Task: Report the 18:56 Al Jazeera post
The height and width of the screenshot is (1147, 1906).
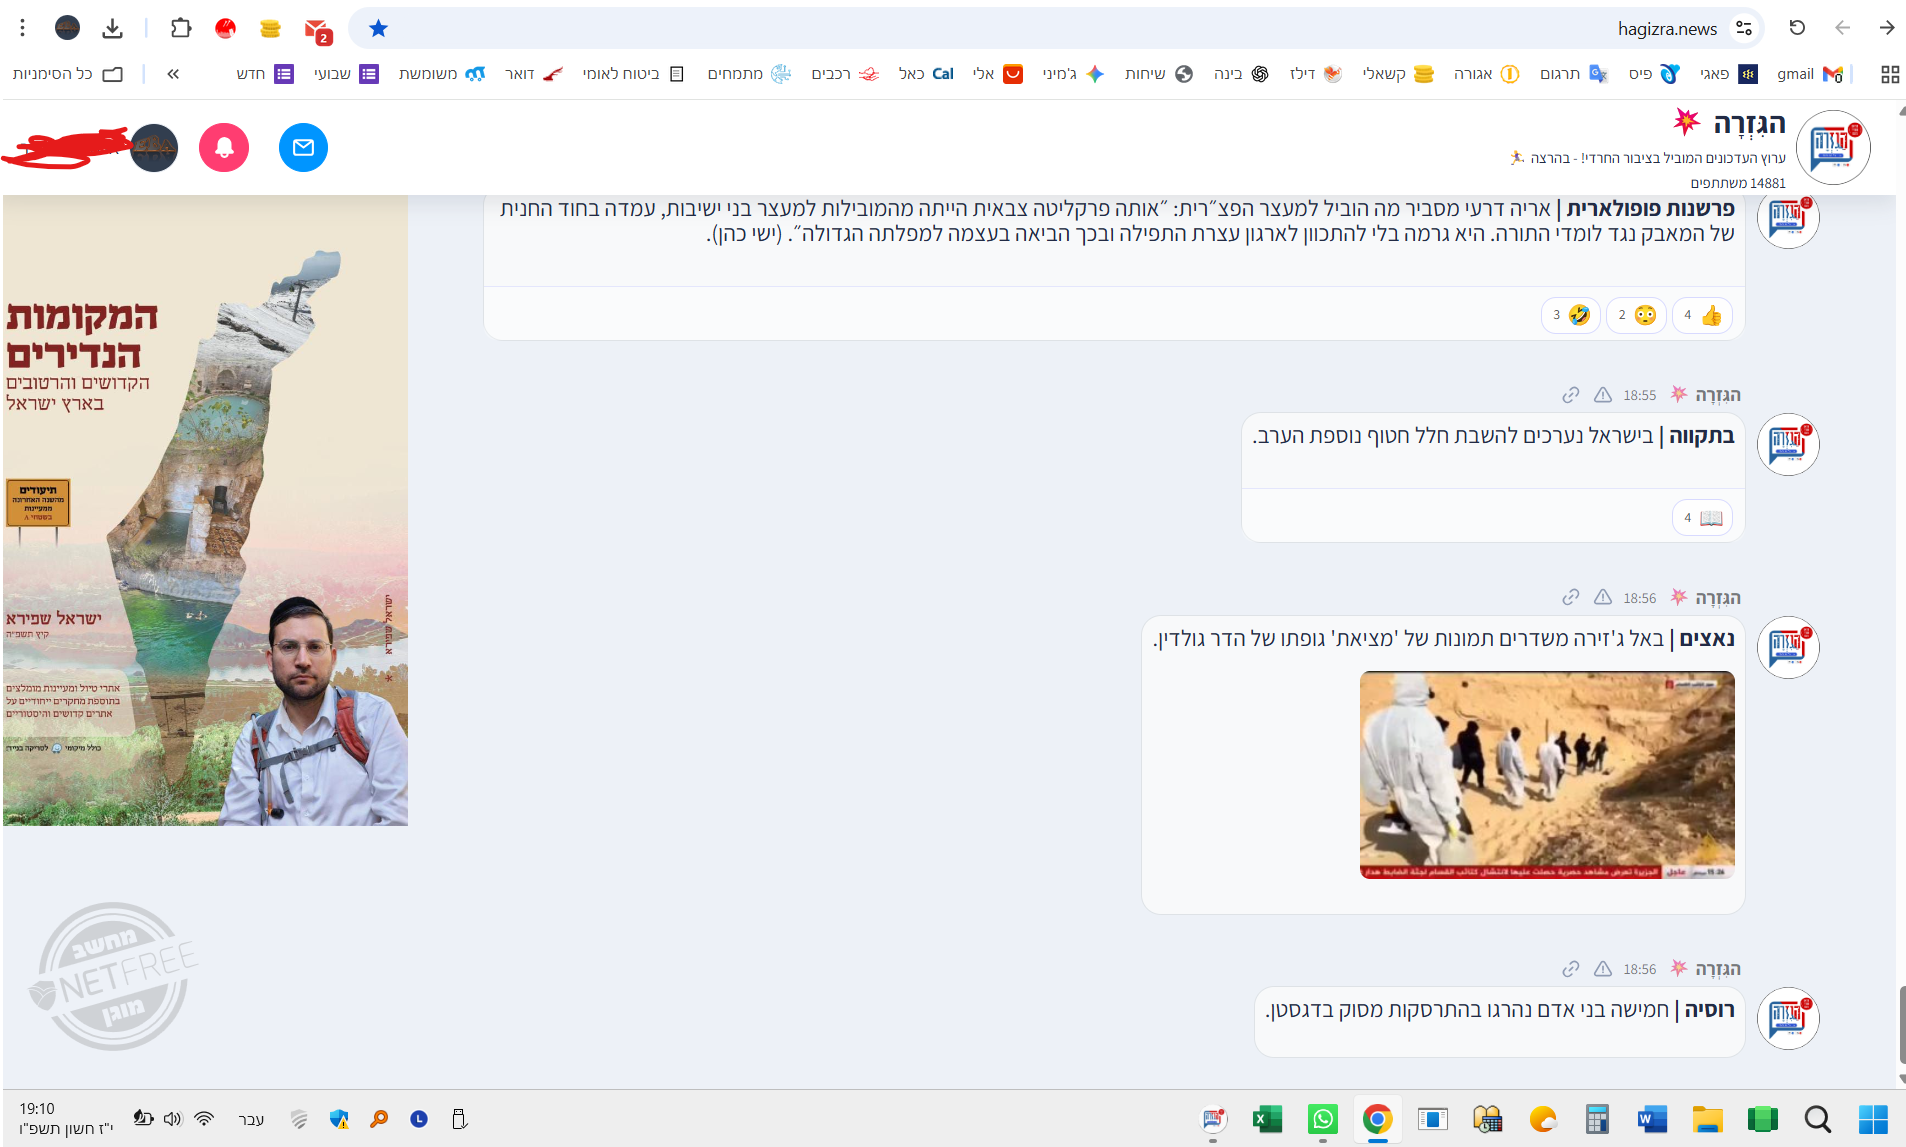Action: (x=1603, y=598)
